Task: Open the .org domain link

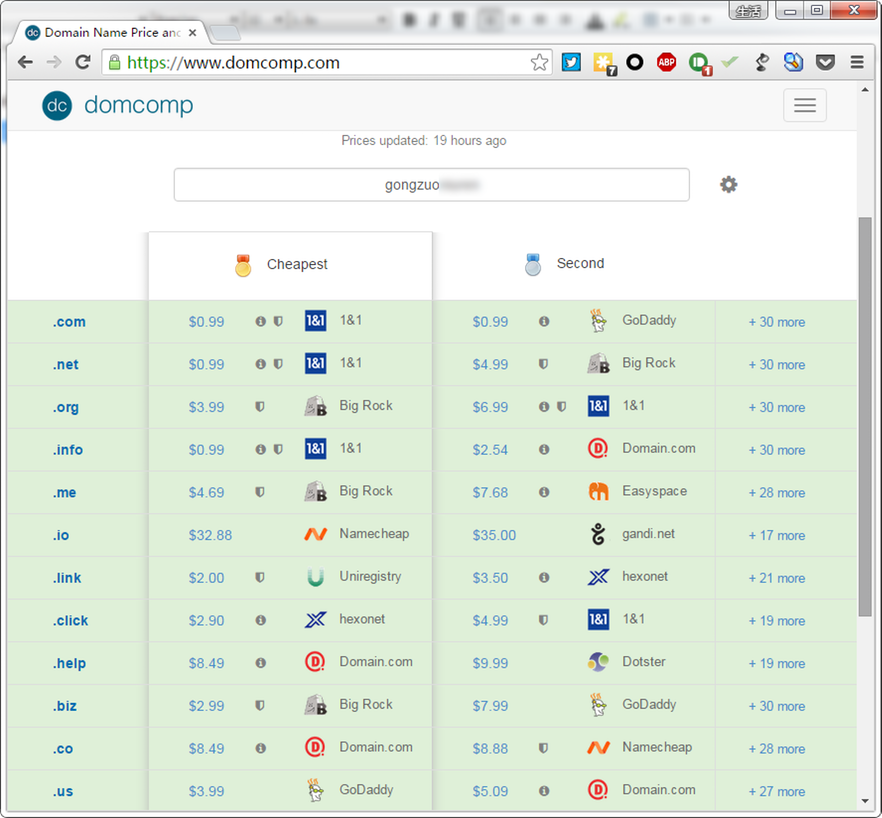Action: [x=66, y=407]
